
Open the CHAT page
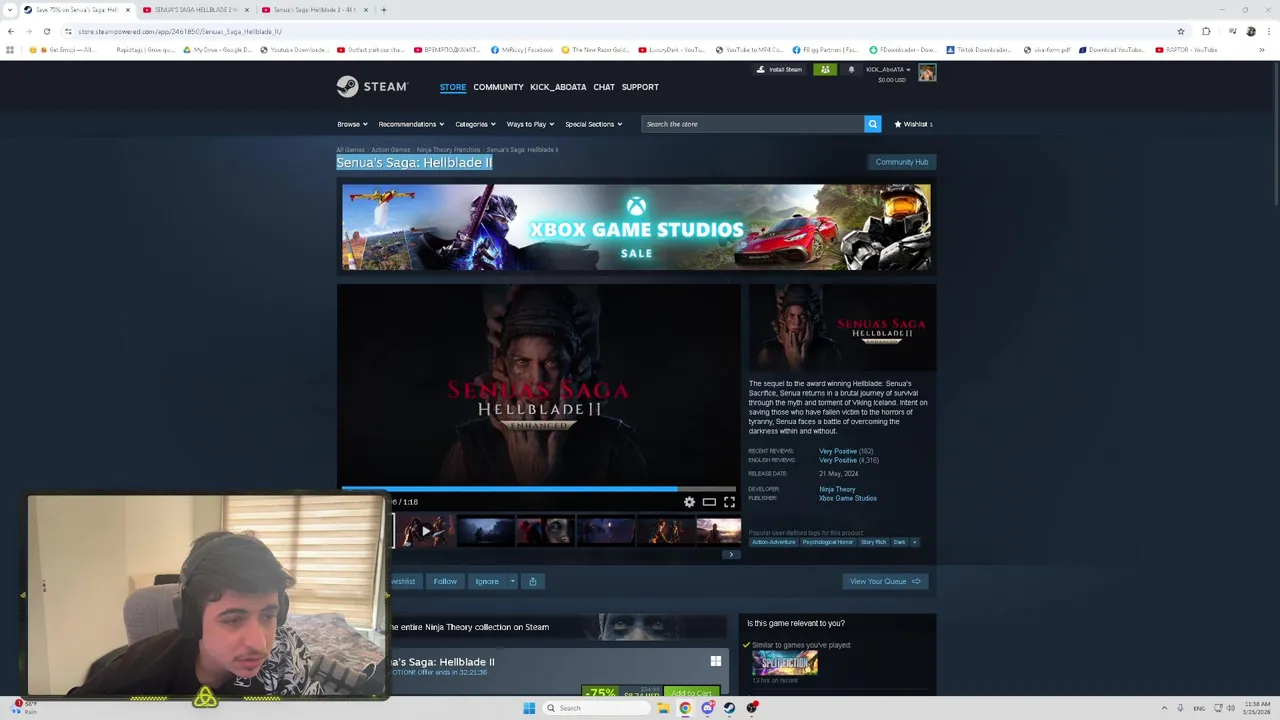click(x=604, y=87)
